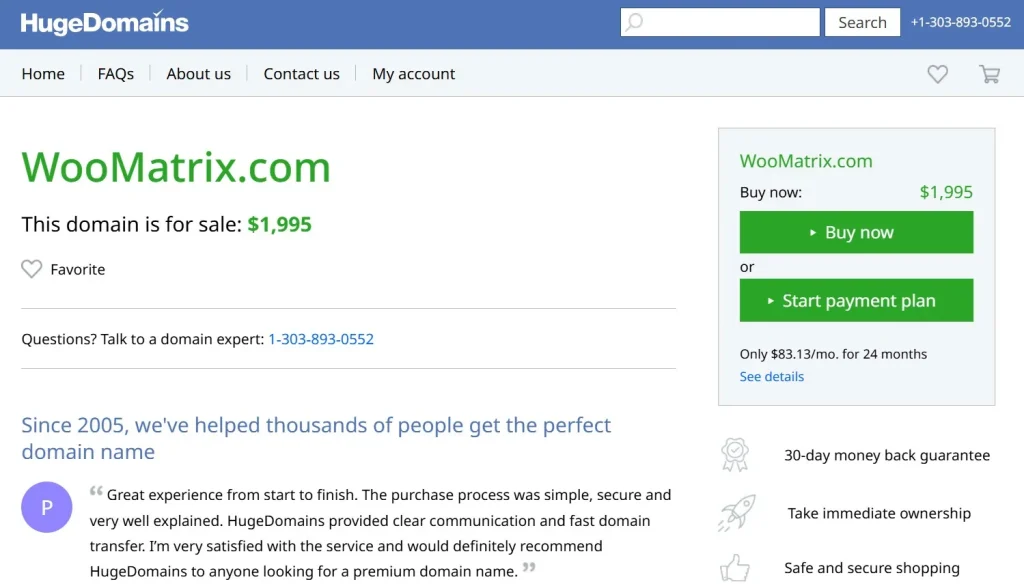Open My account page

click(x=413, y=74)
